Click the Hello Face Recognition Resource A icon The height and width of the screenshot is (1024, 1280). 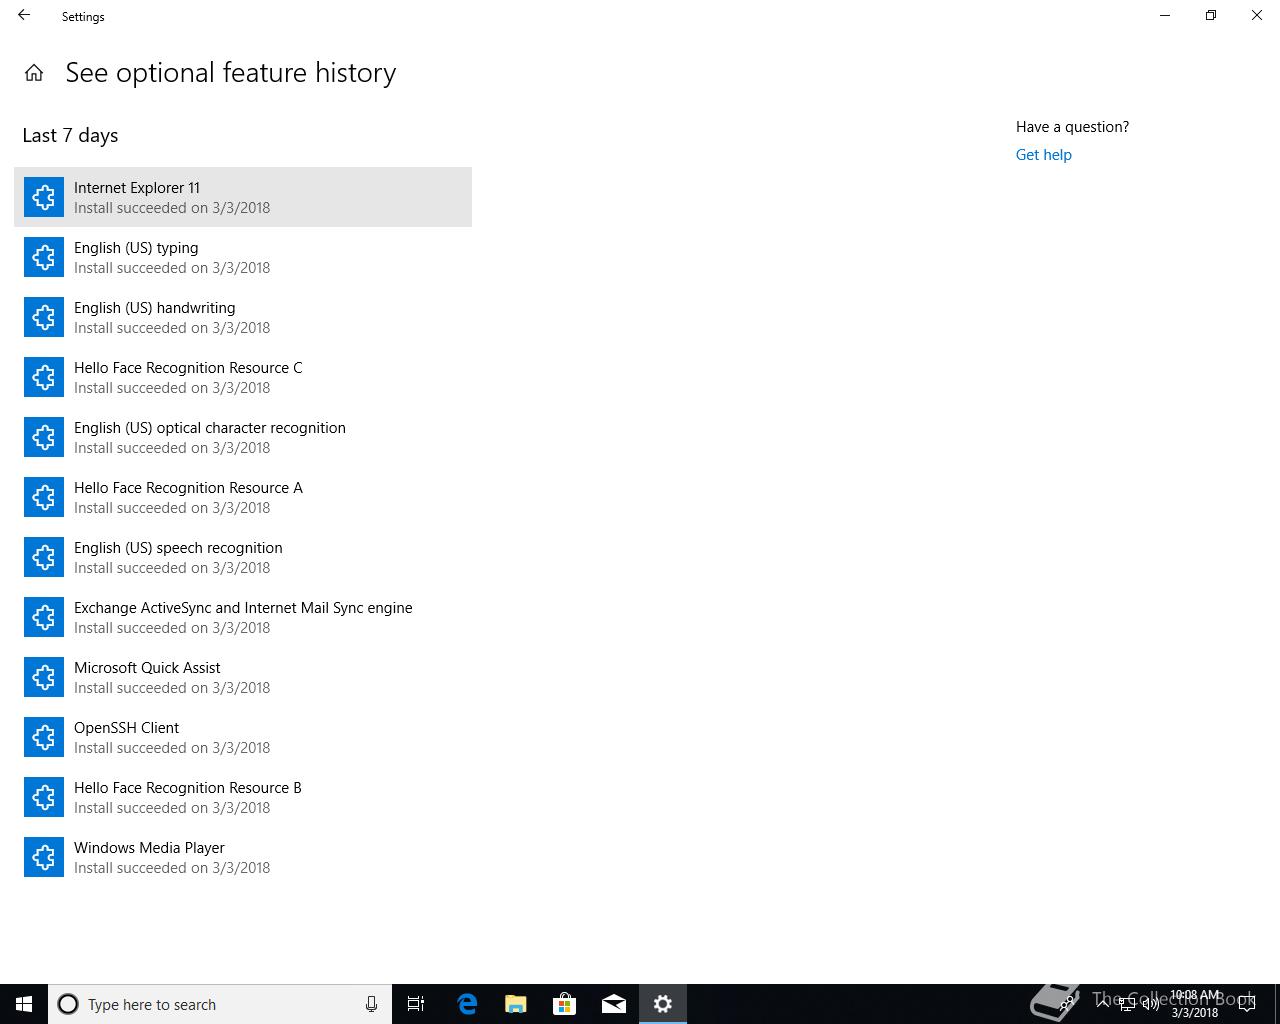pos(44,497)
